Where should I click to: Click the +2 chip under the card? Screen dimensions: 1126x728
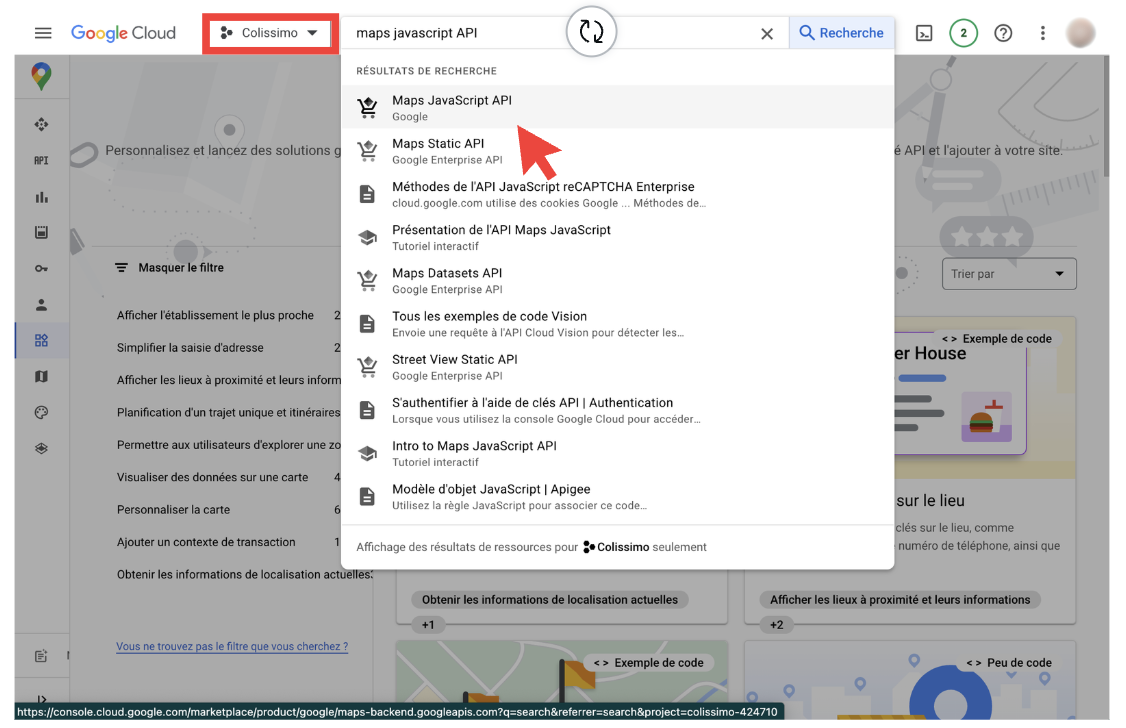(x=777, y=625)
